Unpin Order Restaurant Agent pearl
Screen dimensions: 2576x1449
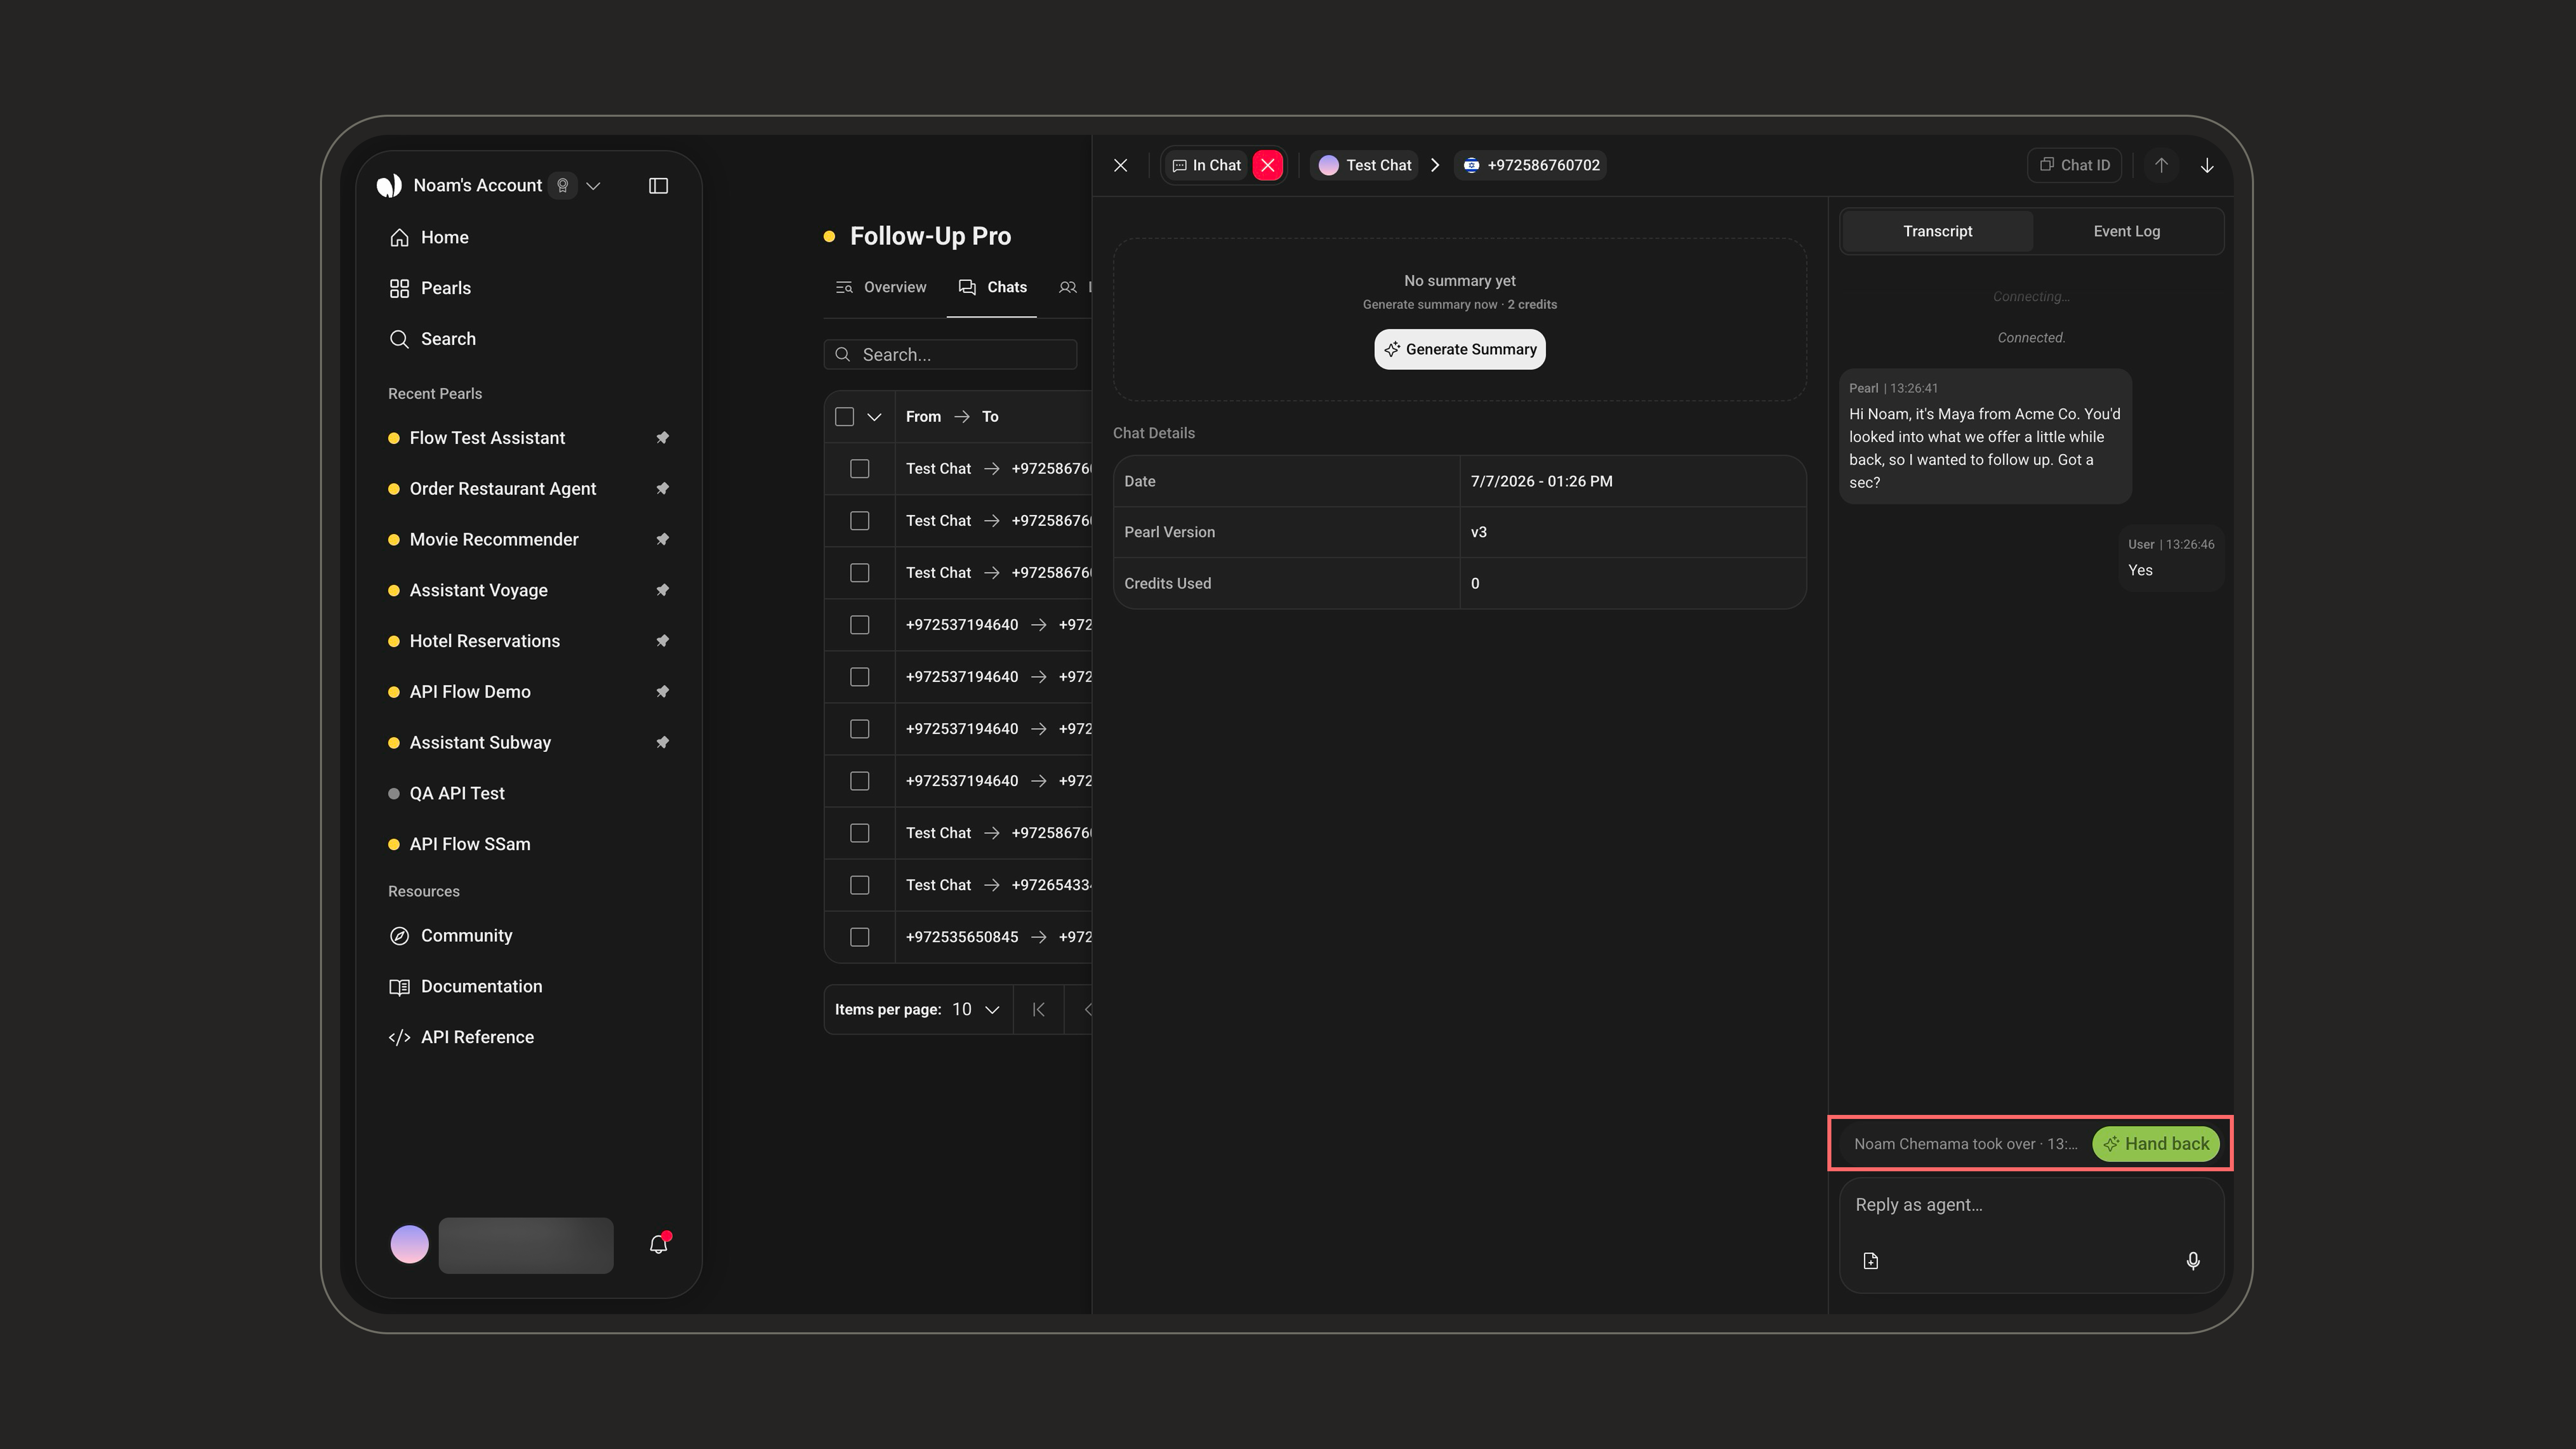pyautogui.click(x=662, y=489)
